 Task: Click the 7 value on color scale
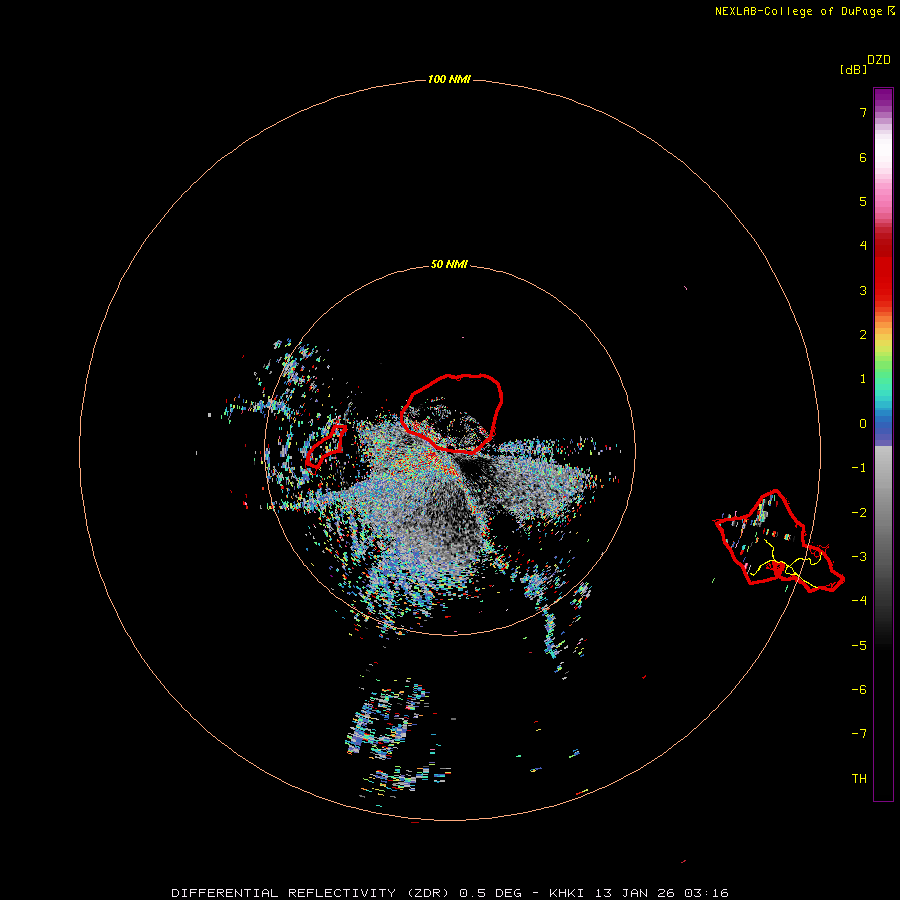click(x=863, y=112)
